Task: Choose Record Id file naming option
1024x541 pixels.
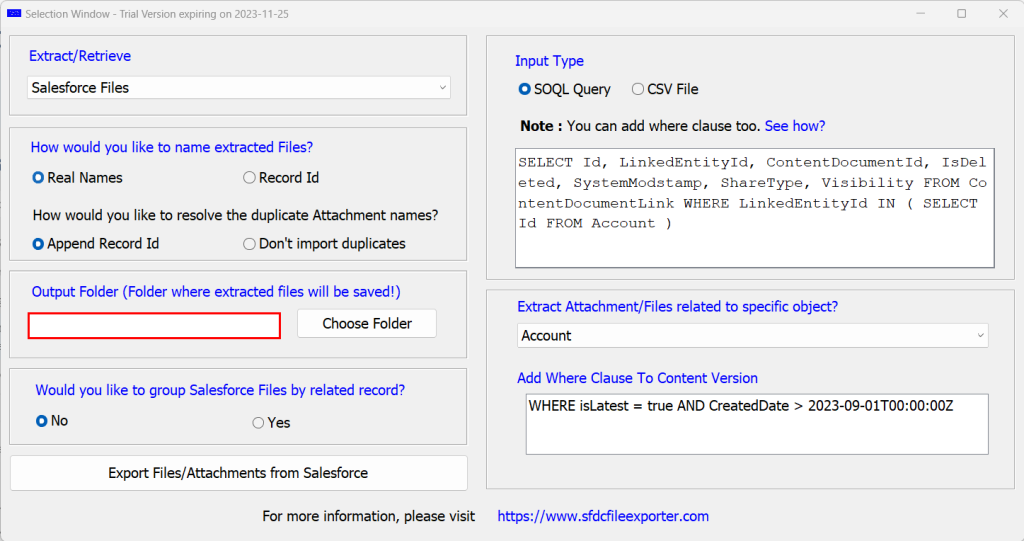Action: (250, 178)
